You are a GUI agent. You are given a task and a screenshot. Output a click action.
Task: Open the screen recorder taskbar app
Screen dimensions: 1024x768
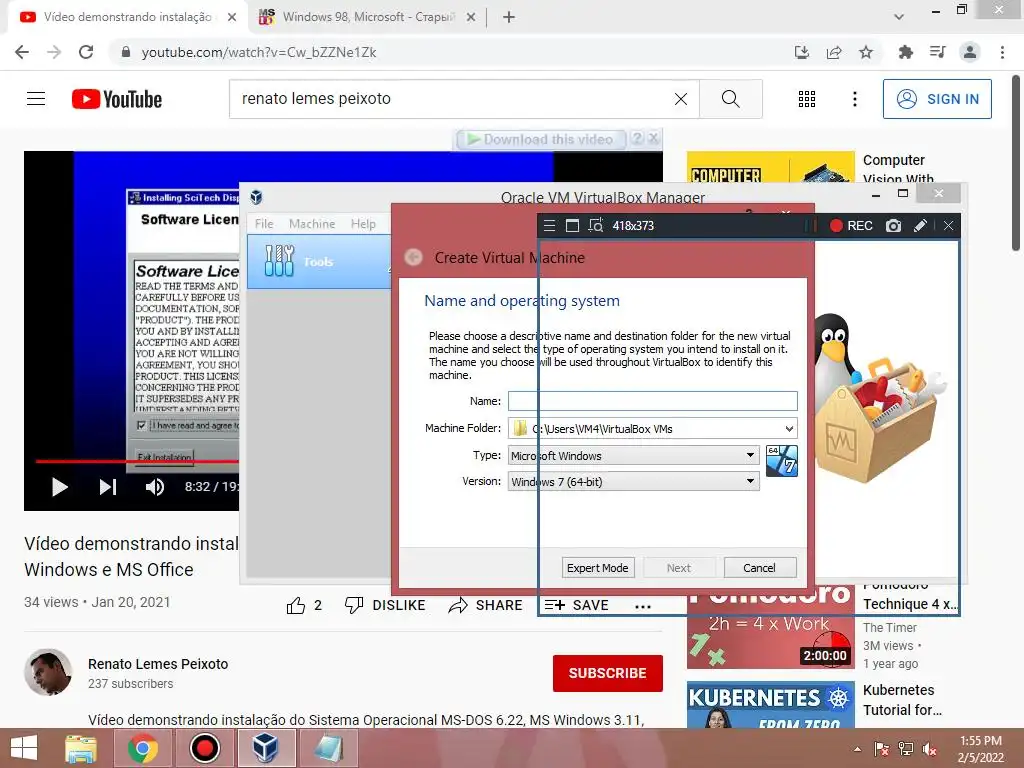click(204, 748)
